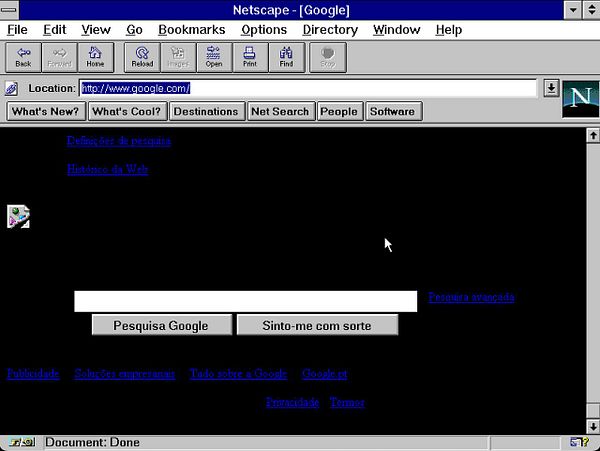This screenshot has width=600, height=451.
Task: Click the scrollbar down arrow
Action: [x=593, y=426]
